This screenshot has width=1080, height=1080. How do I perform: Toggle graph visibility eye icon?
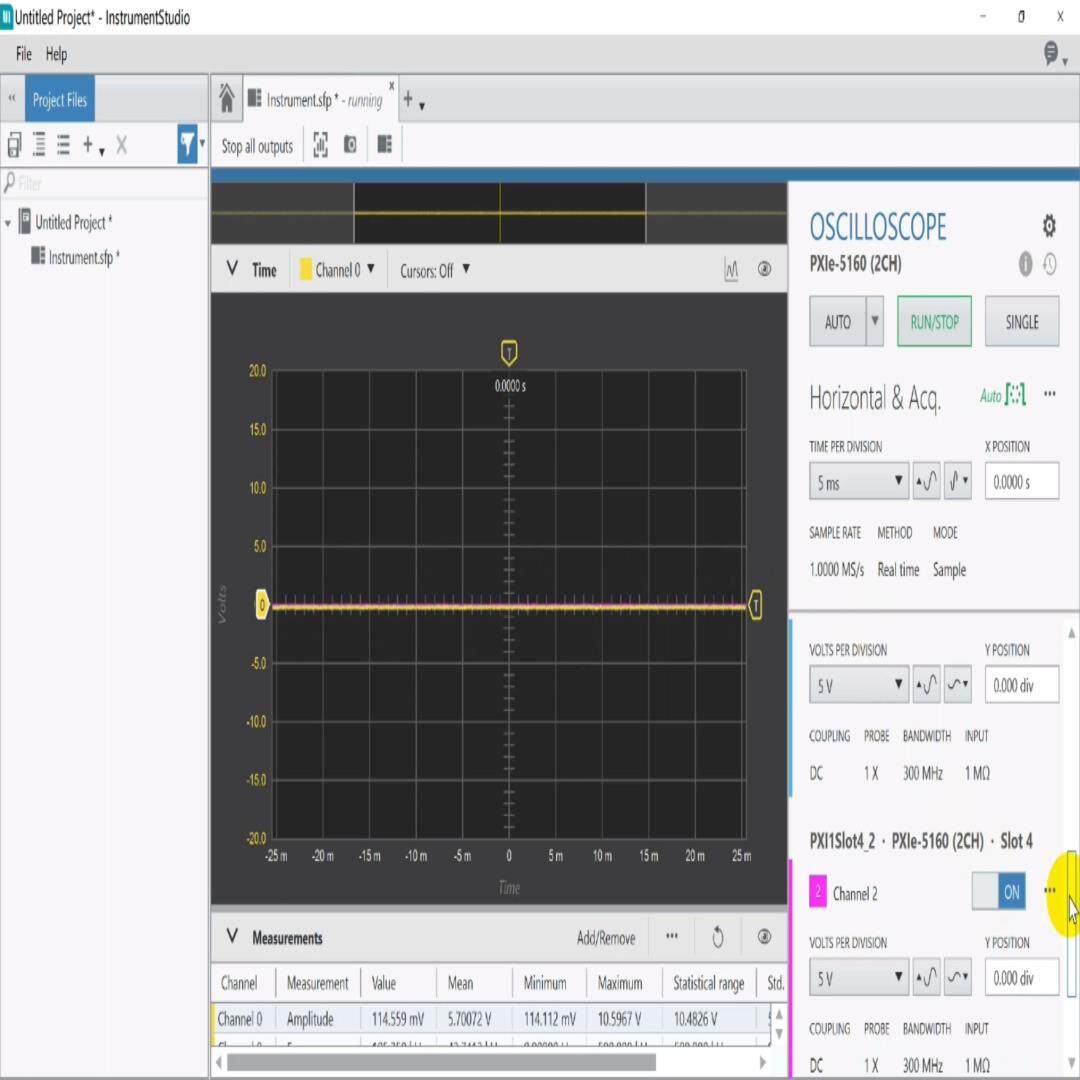pyautogui.click(x=764, y=269)
